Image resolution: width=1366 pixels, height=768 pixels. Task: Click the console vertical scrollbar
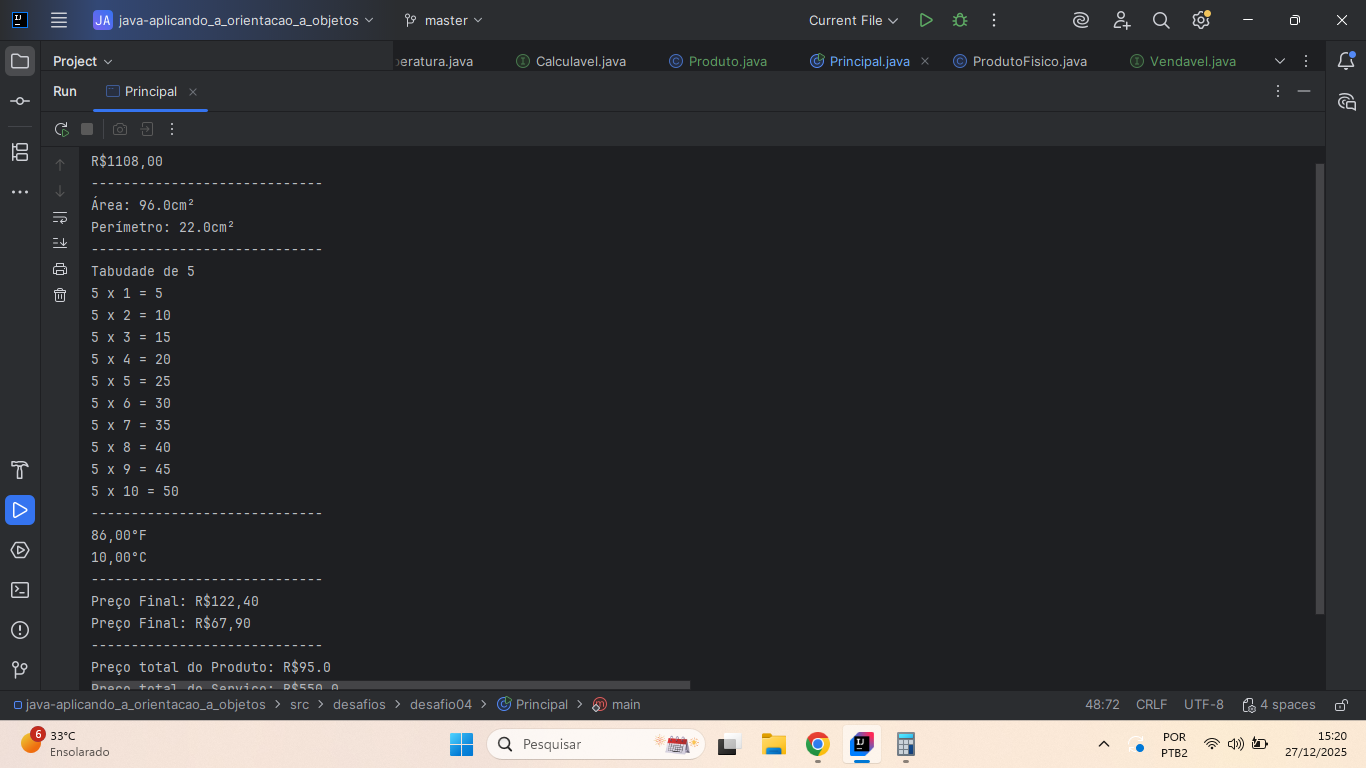click(1320, 388)
